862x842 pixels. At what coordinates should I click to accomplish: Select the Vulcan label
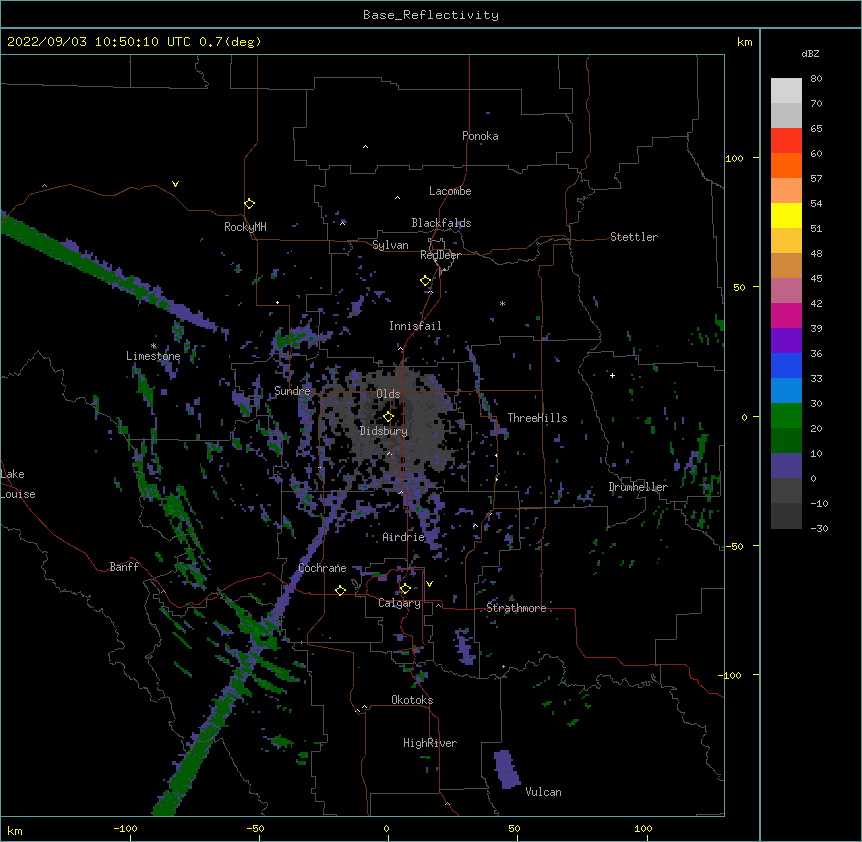pos(543,792)
